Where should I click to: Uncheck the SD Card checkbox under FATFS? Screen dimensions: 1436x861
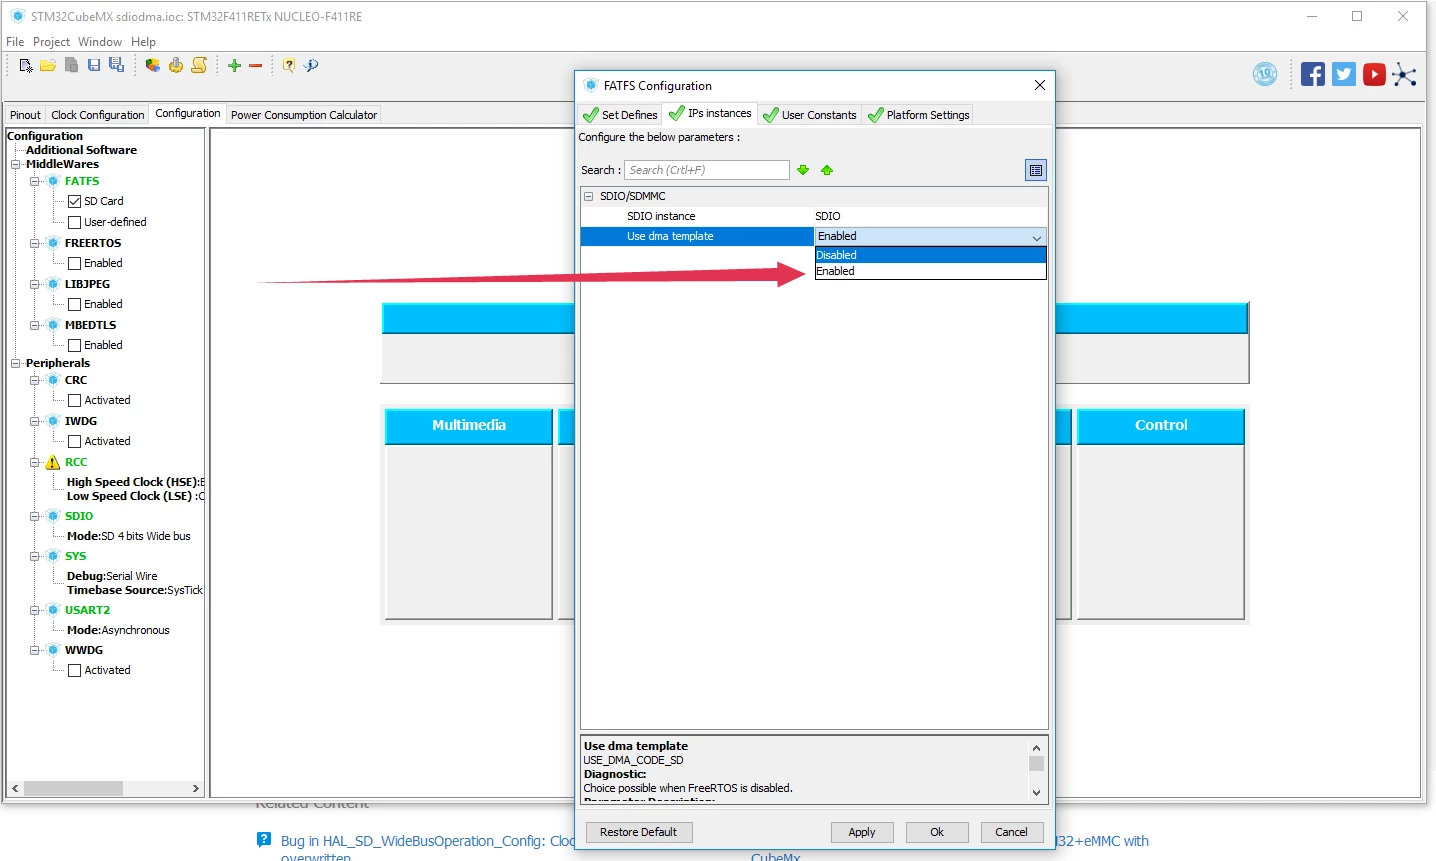74,201
